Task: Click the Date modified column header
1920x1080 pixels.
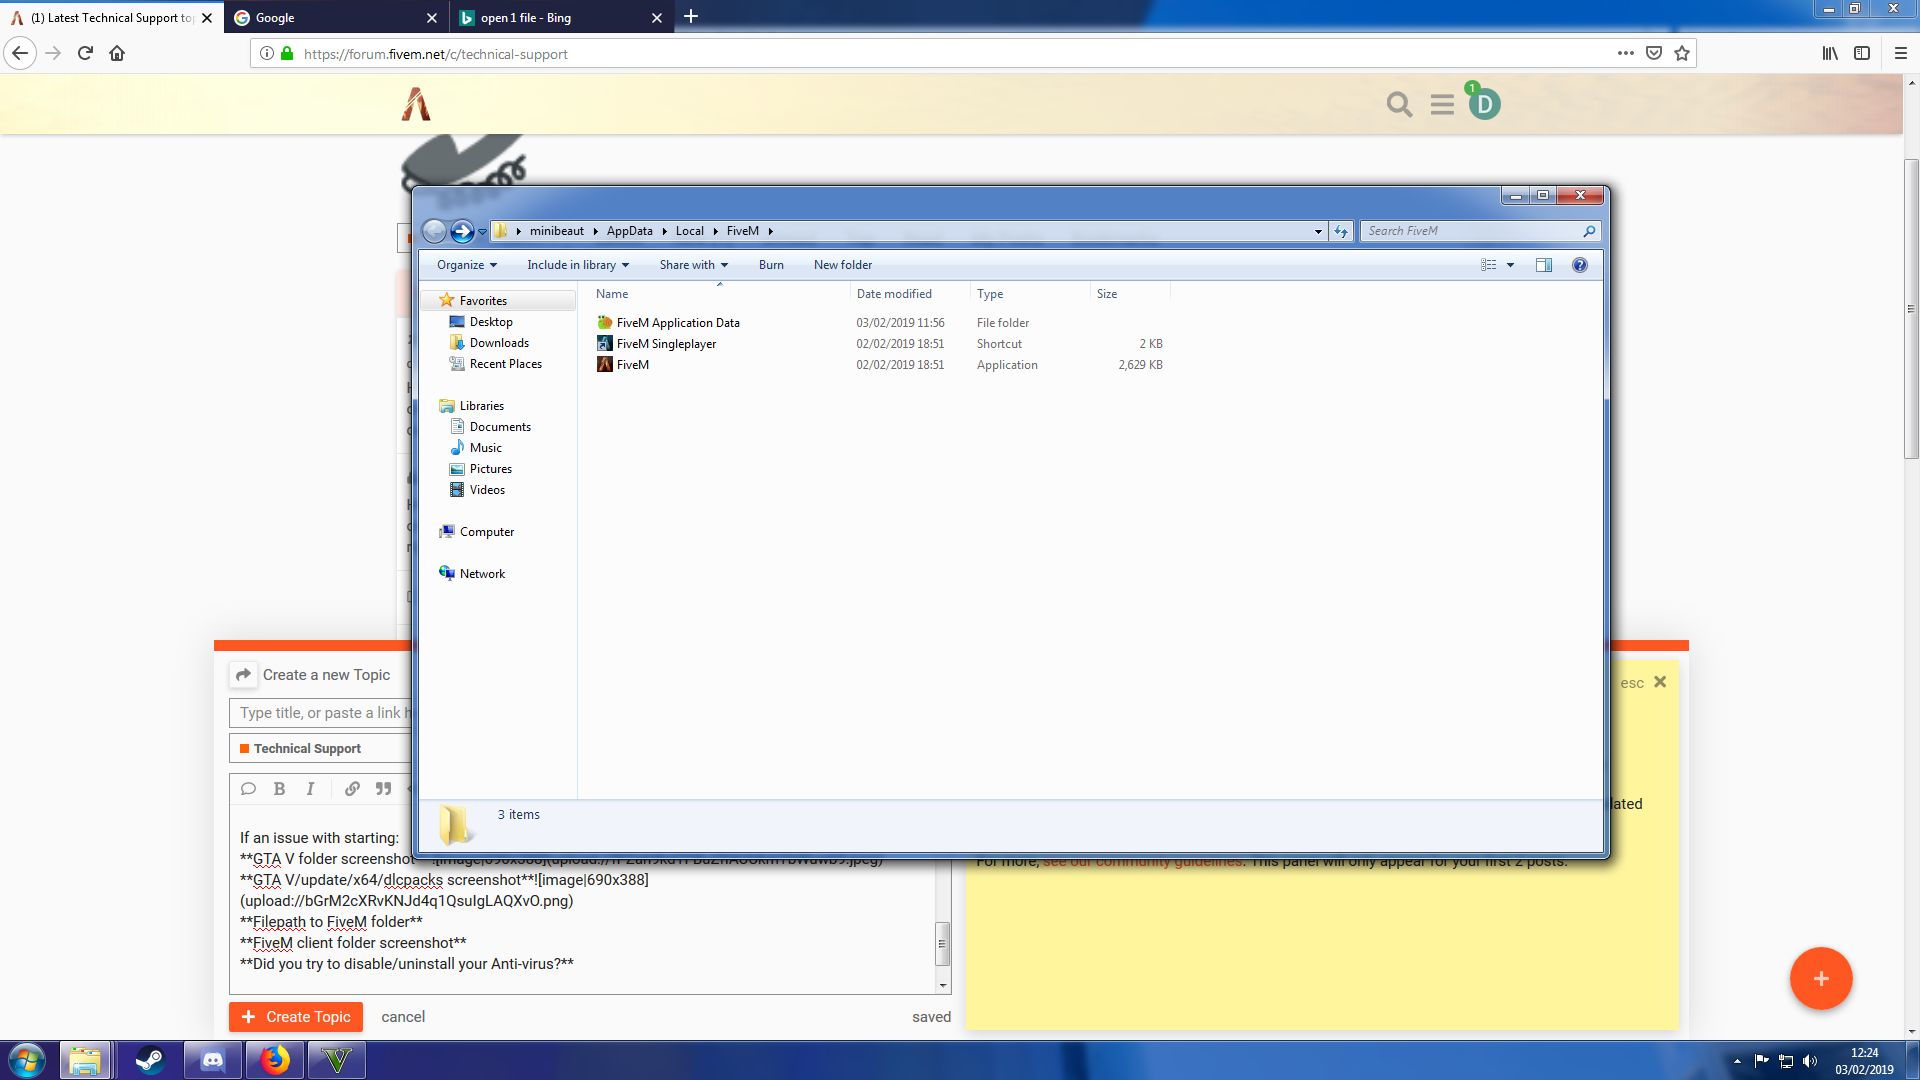Action: coord(910,294)
